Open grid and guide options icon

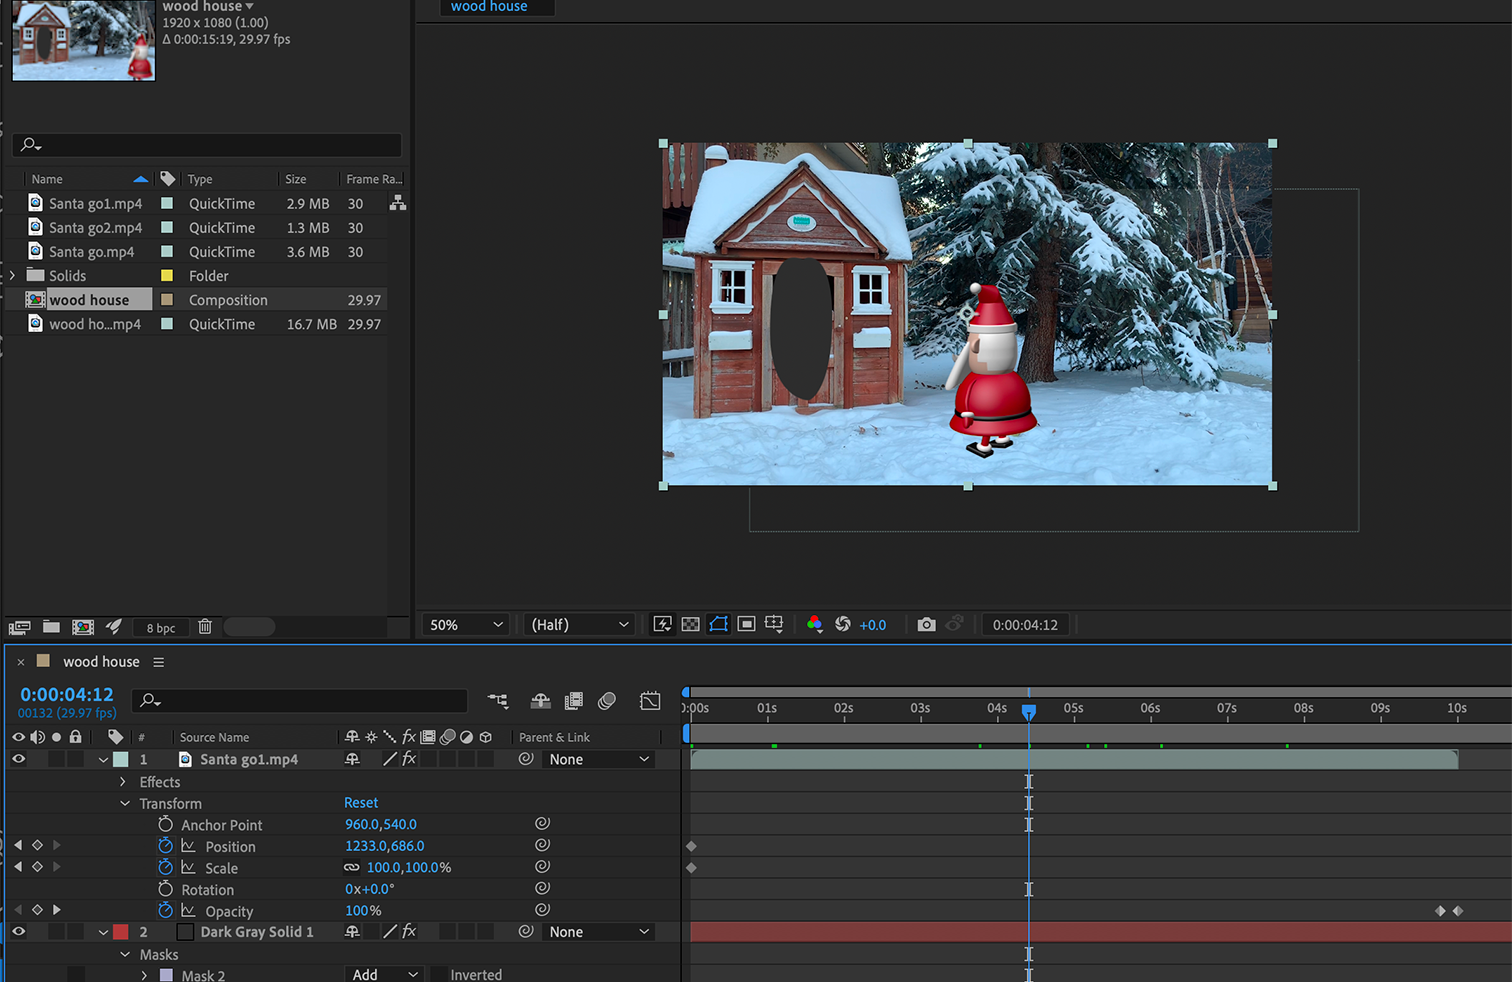[x=774, y=624]
